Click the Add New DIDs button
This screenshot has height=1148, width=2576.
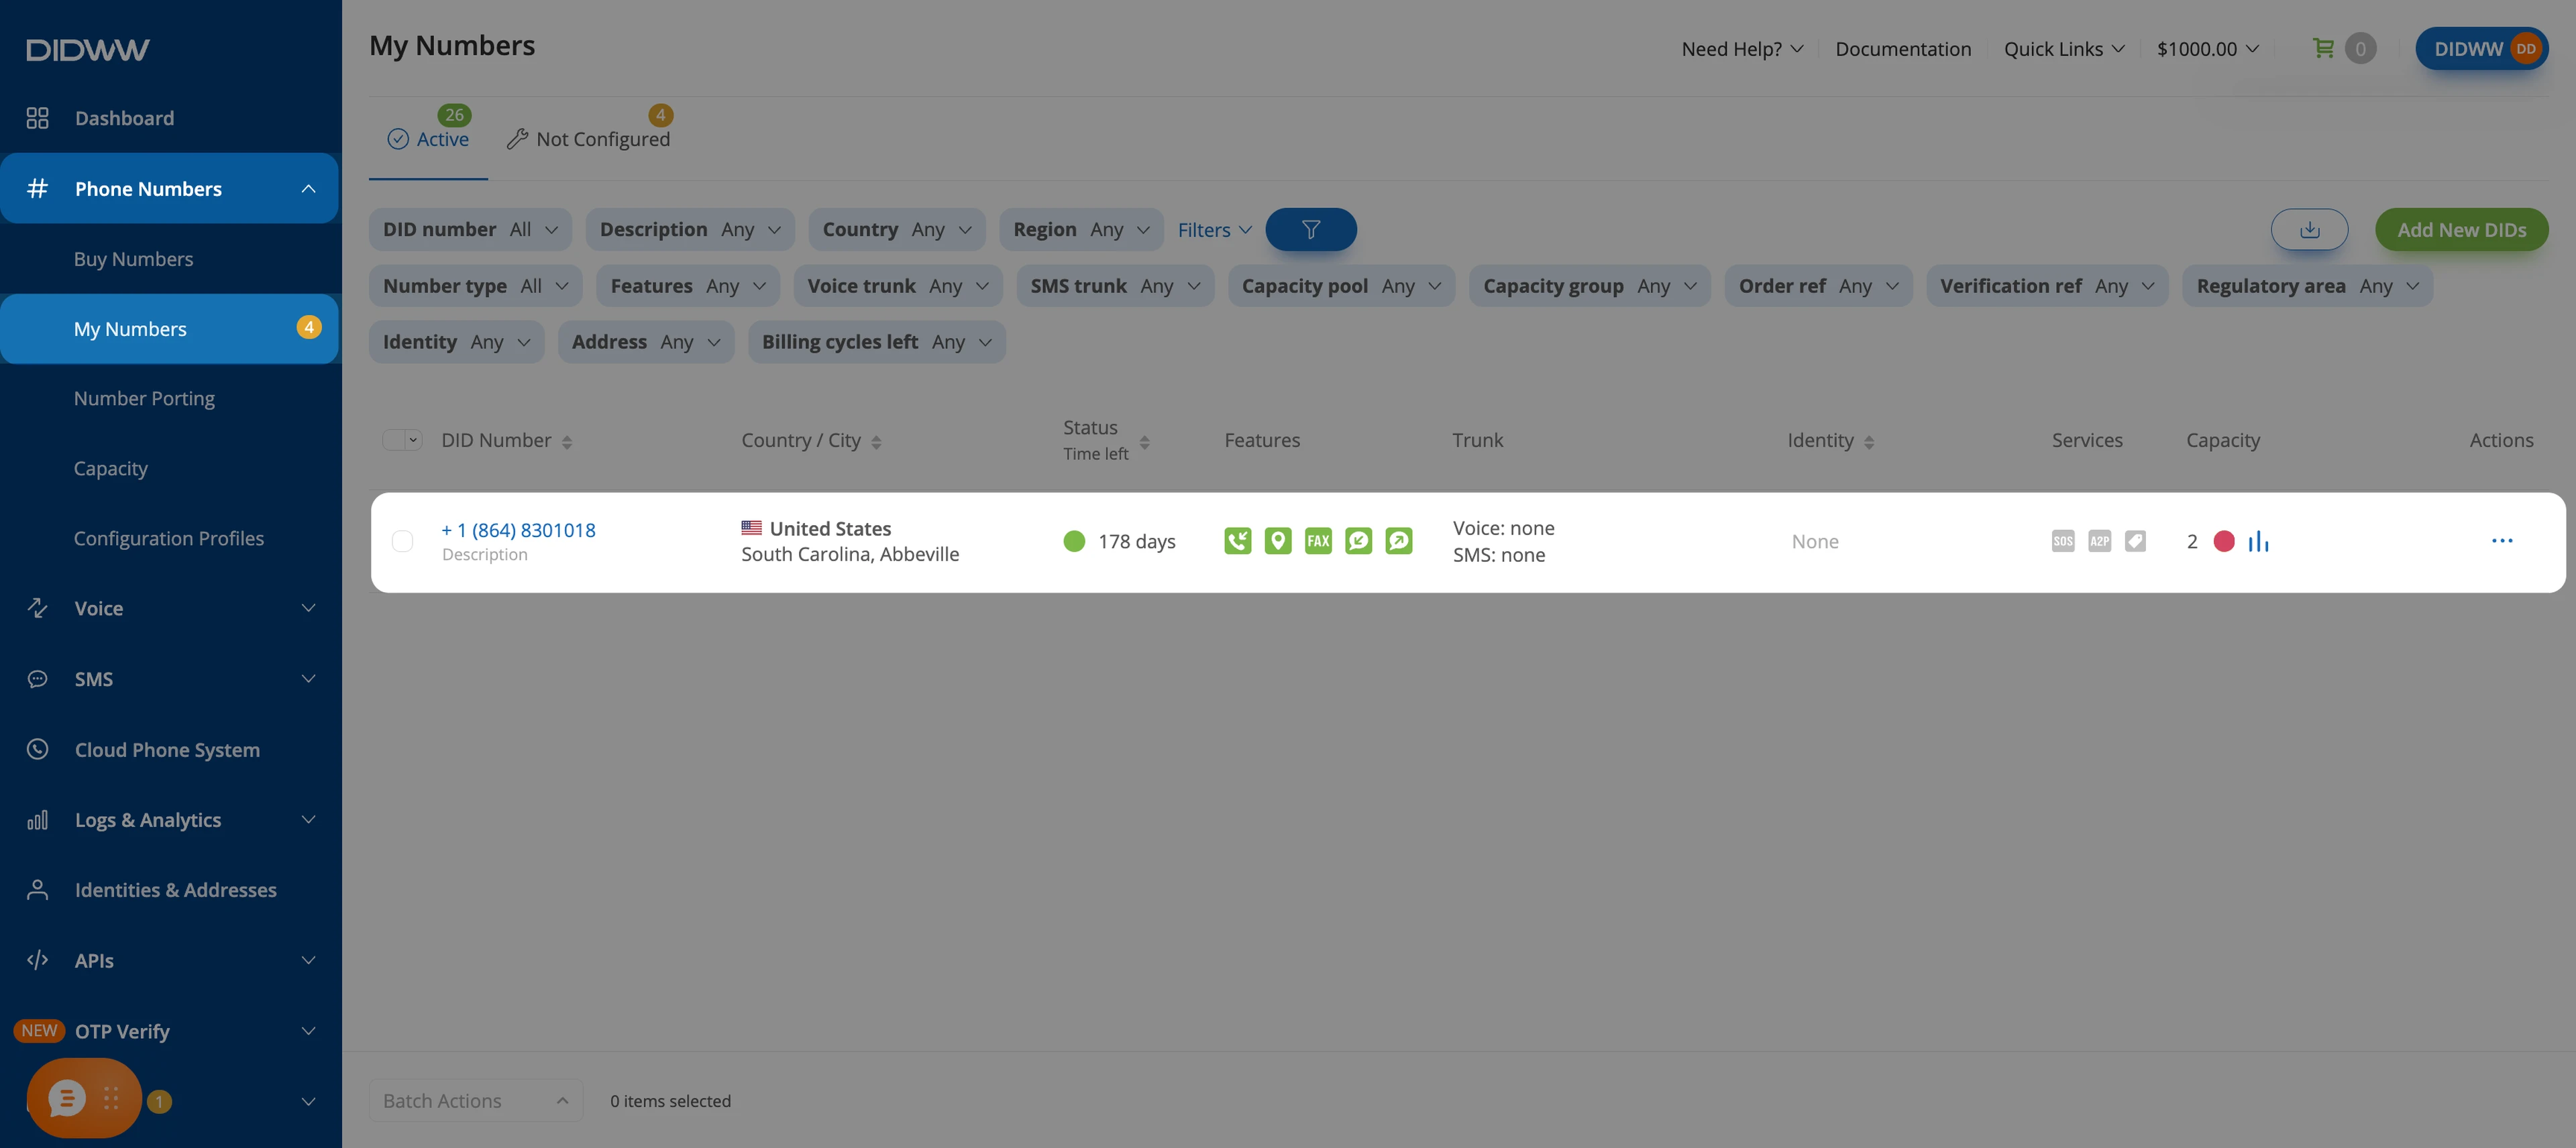point(2461,230)
